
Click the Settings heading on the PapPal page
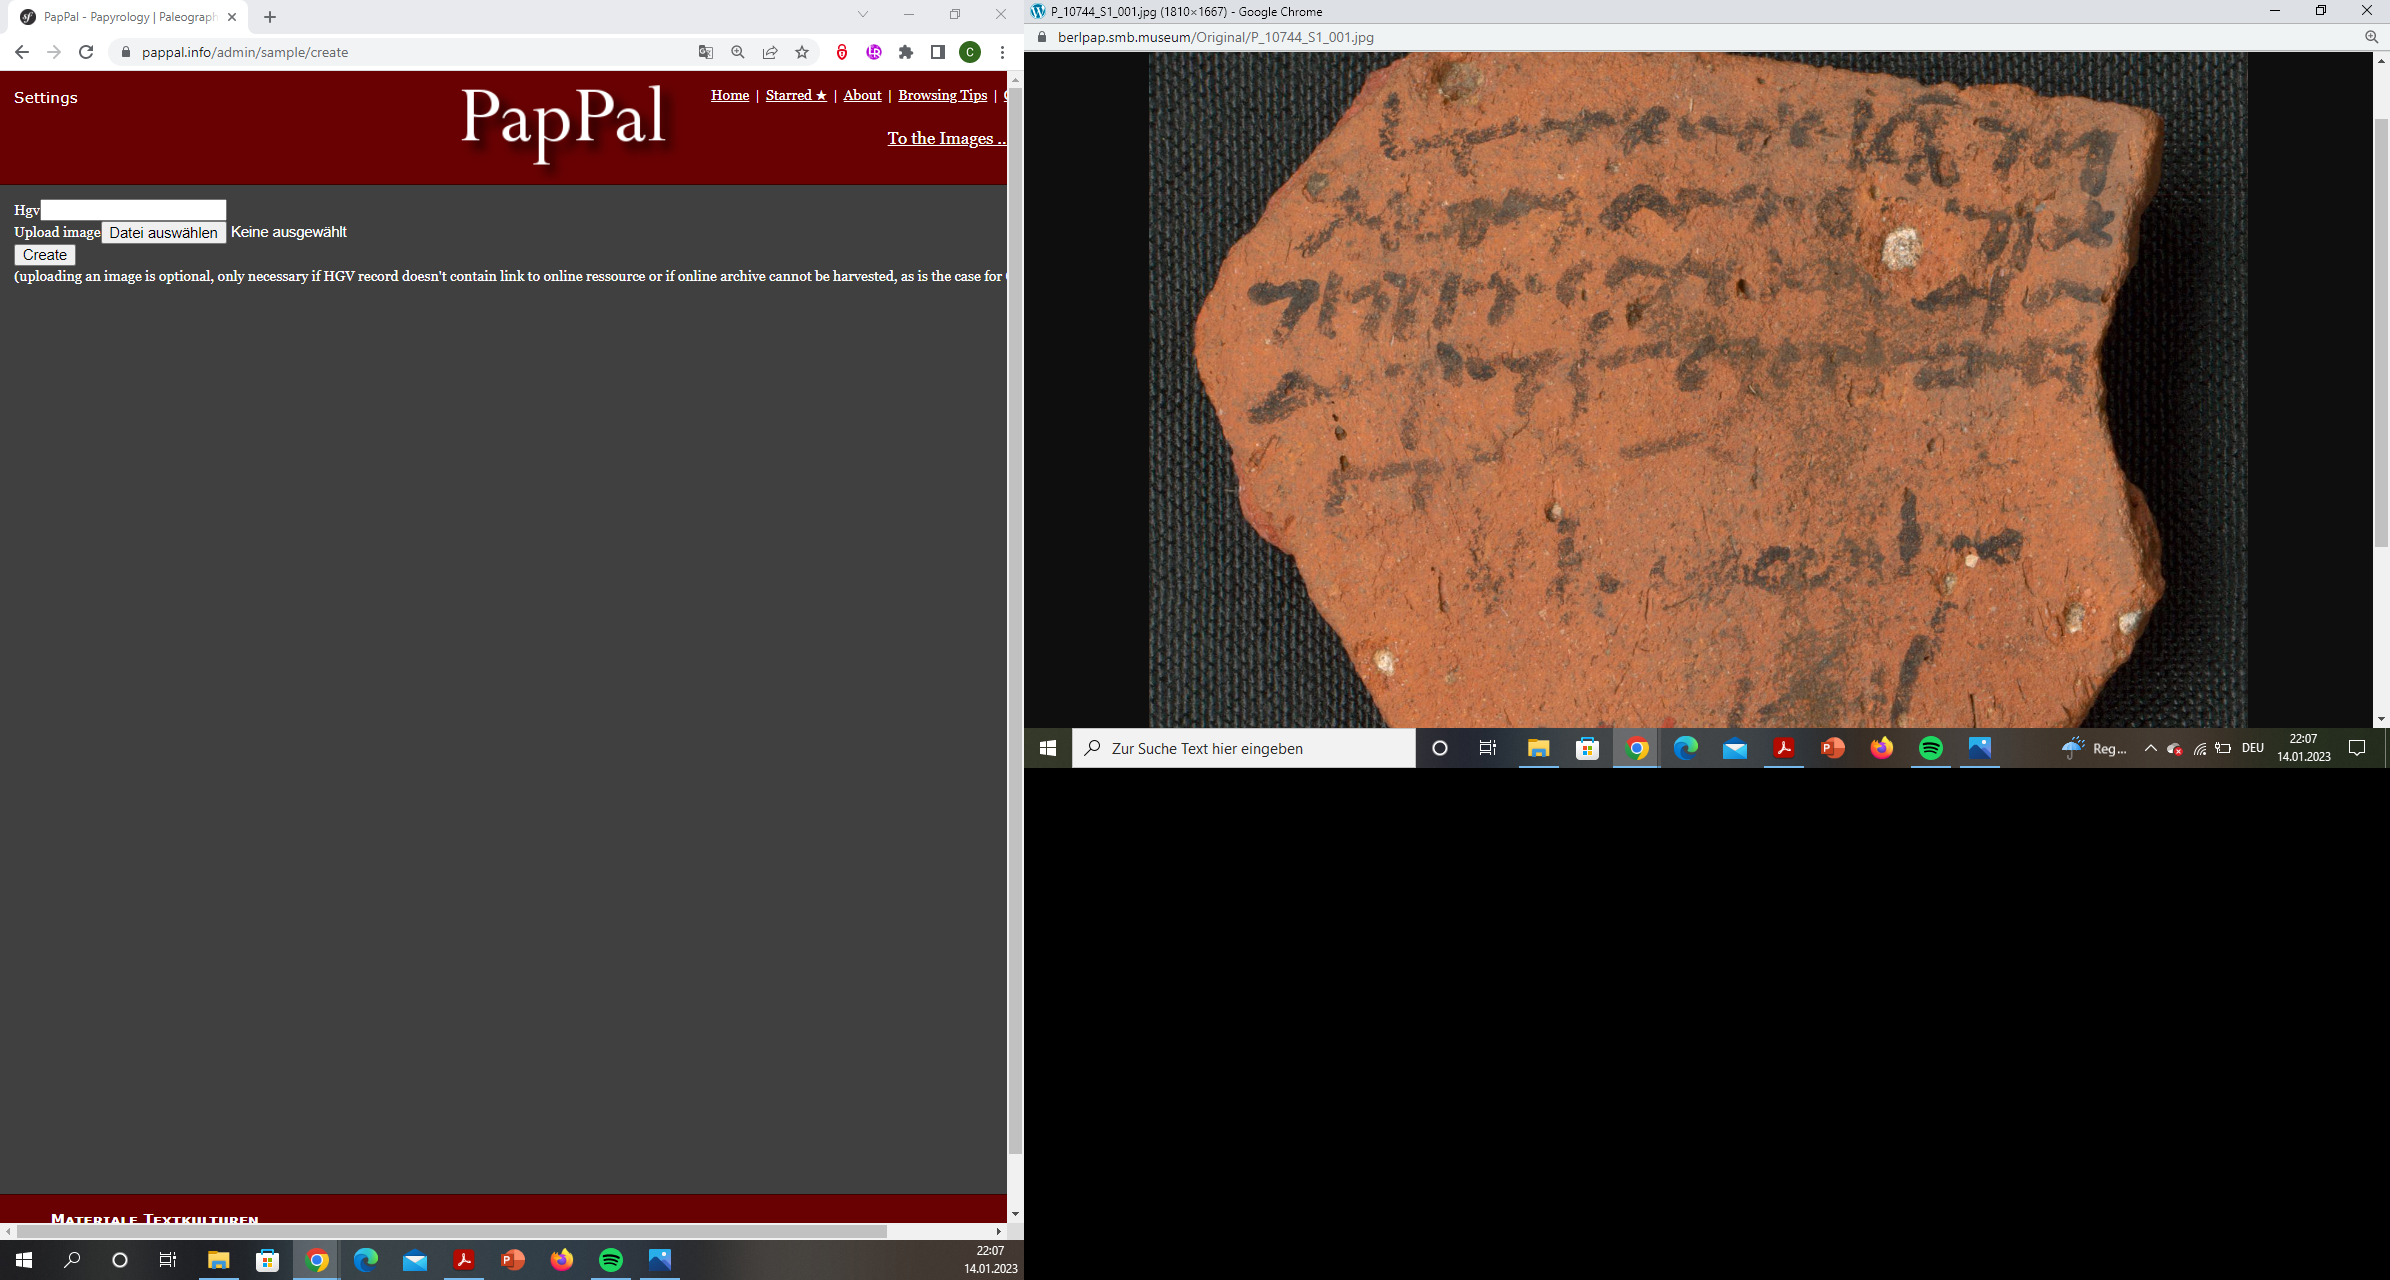(x=46, y=97)
